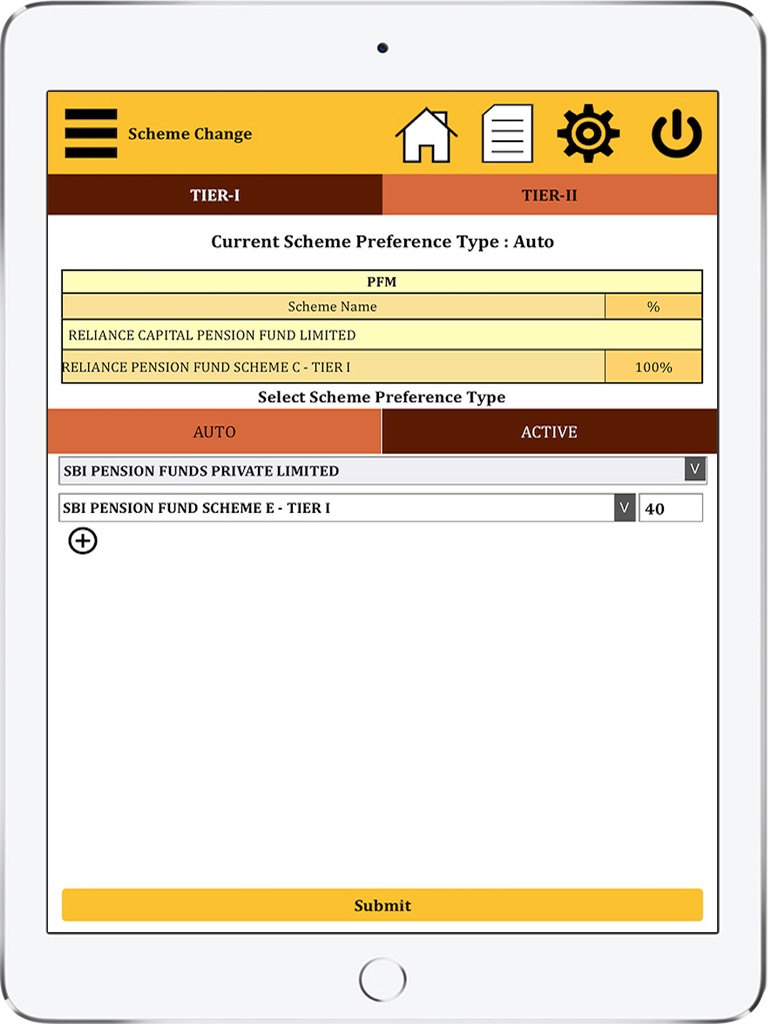This screenshot has height=1024, width=768.
Task: Select Current Scheme Preference Type heading
Action: coord(383,242)
